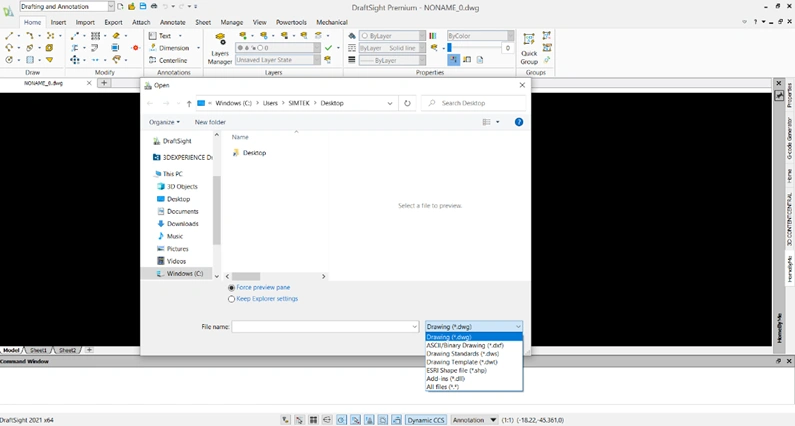795x426 pixels.
Task: Toggle the first Snap icon in status bar
Action: coord(286,420)
